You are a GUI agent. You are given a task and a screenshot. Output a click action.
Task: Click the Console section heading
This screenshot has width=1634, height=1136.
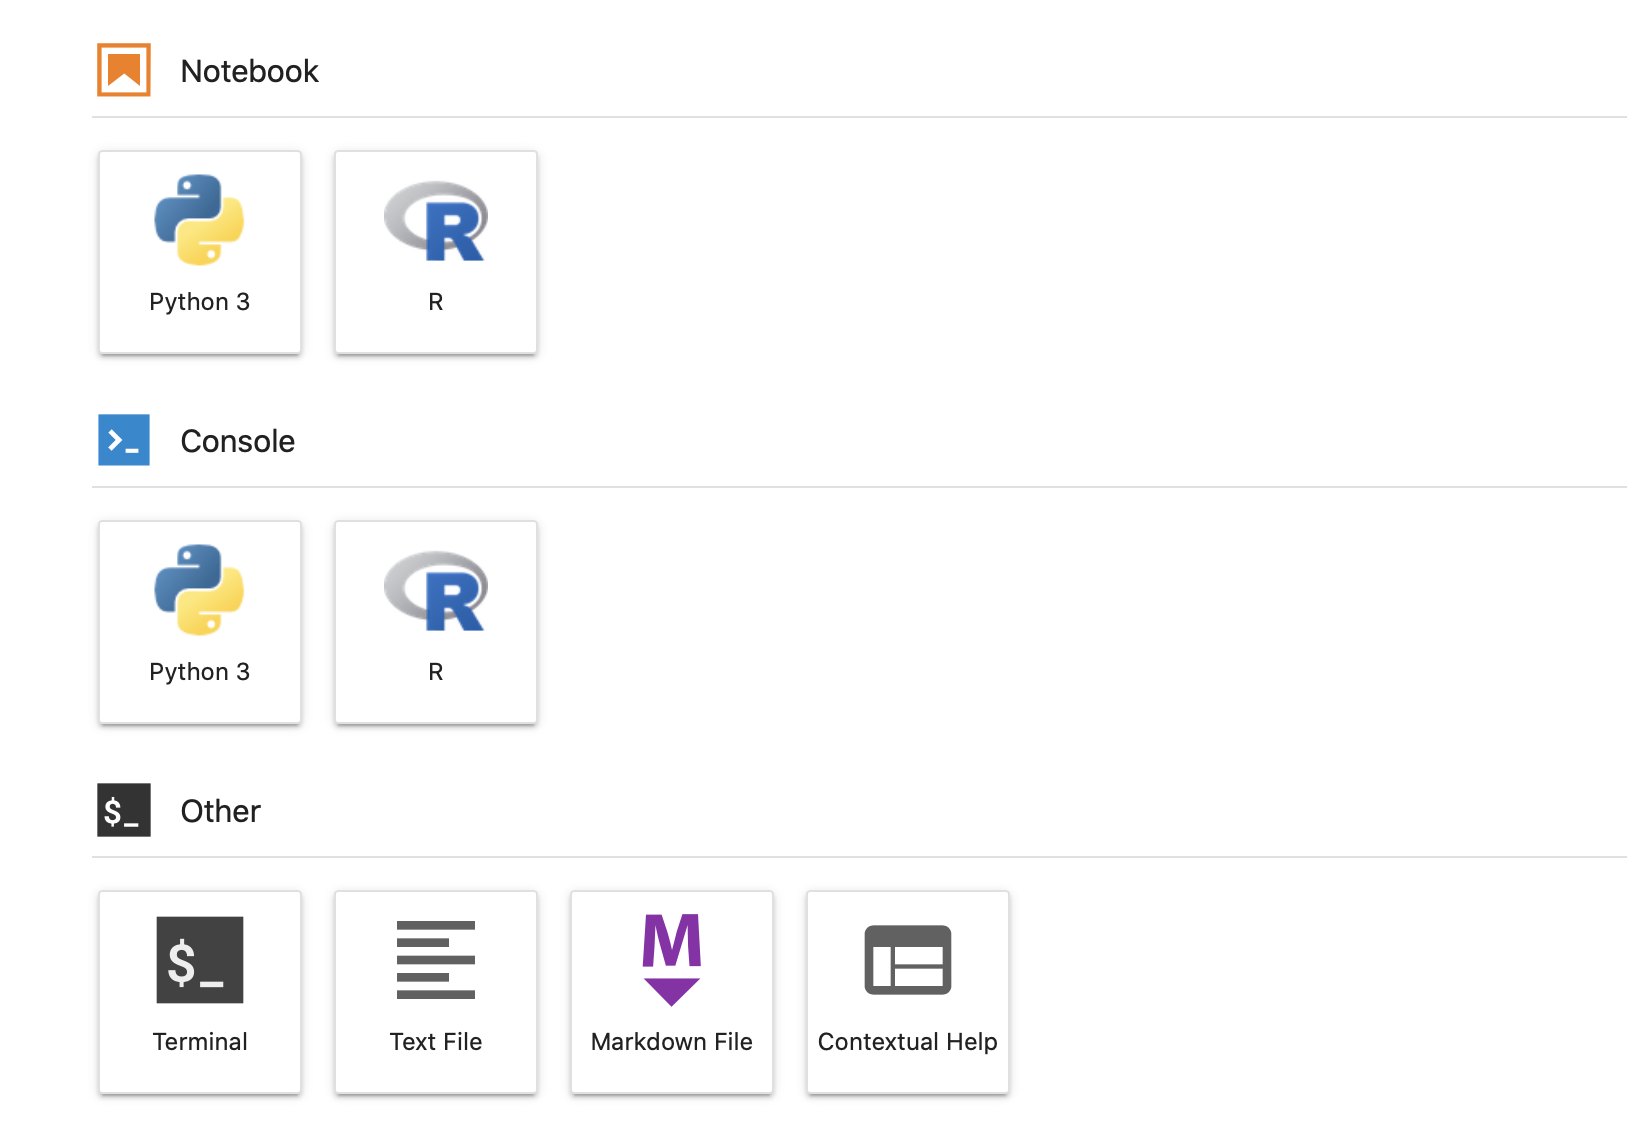coord(237,440)
